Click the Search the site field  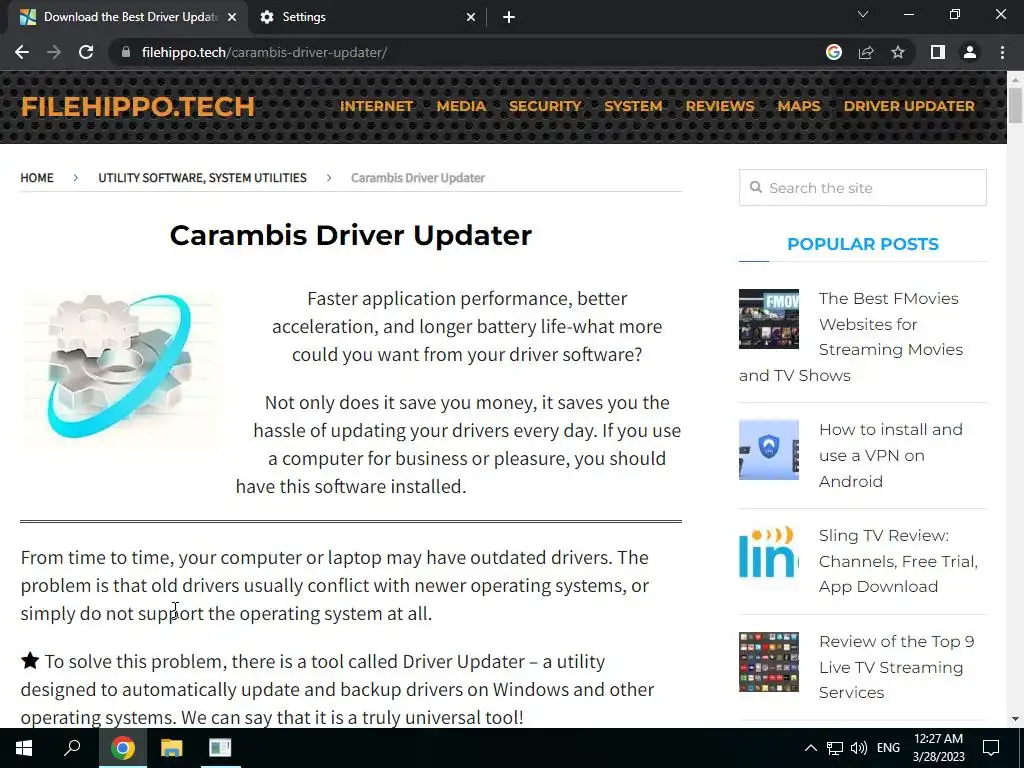pyautogui.click(x=862, y=187)
